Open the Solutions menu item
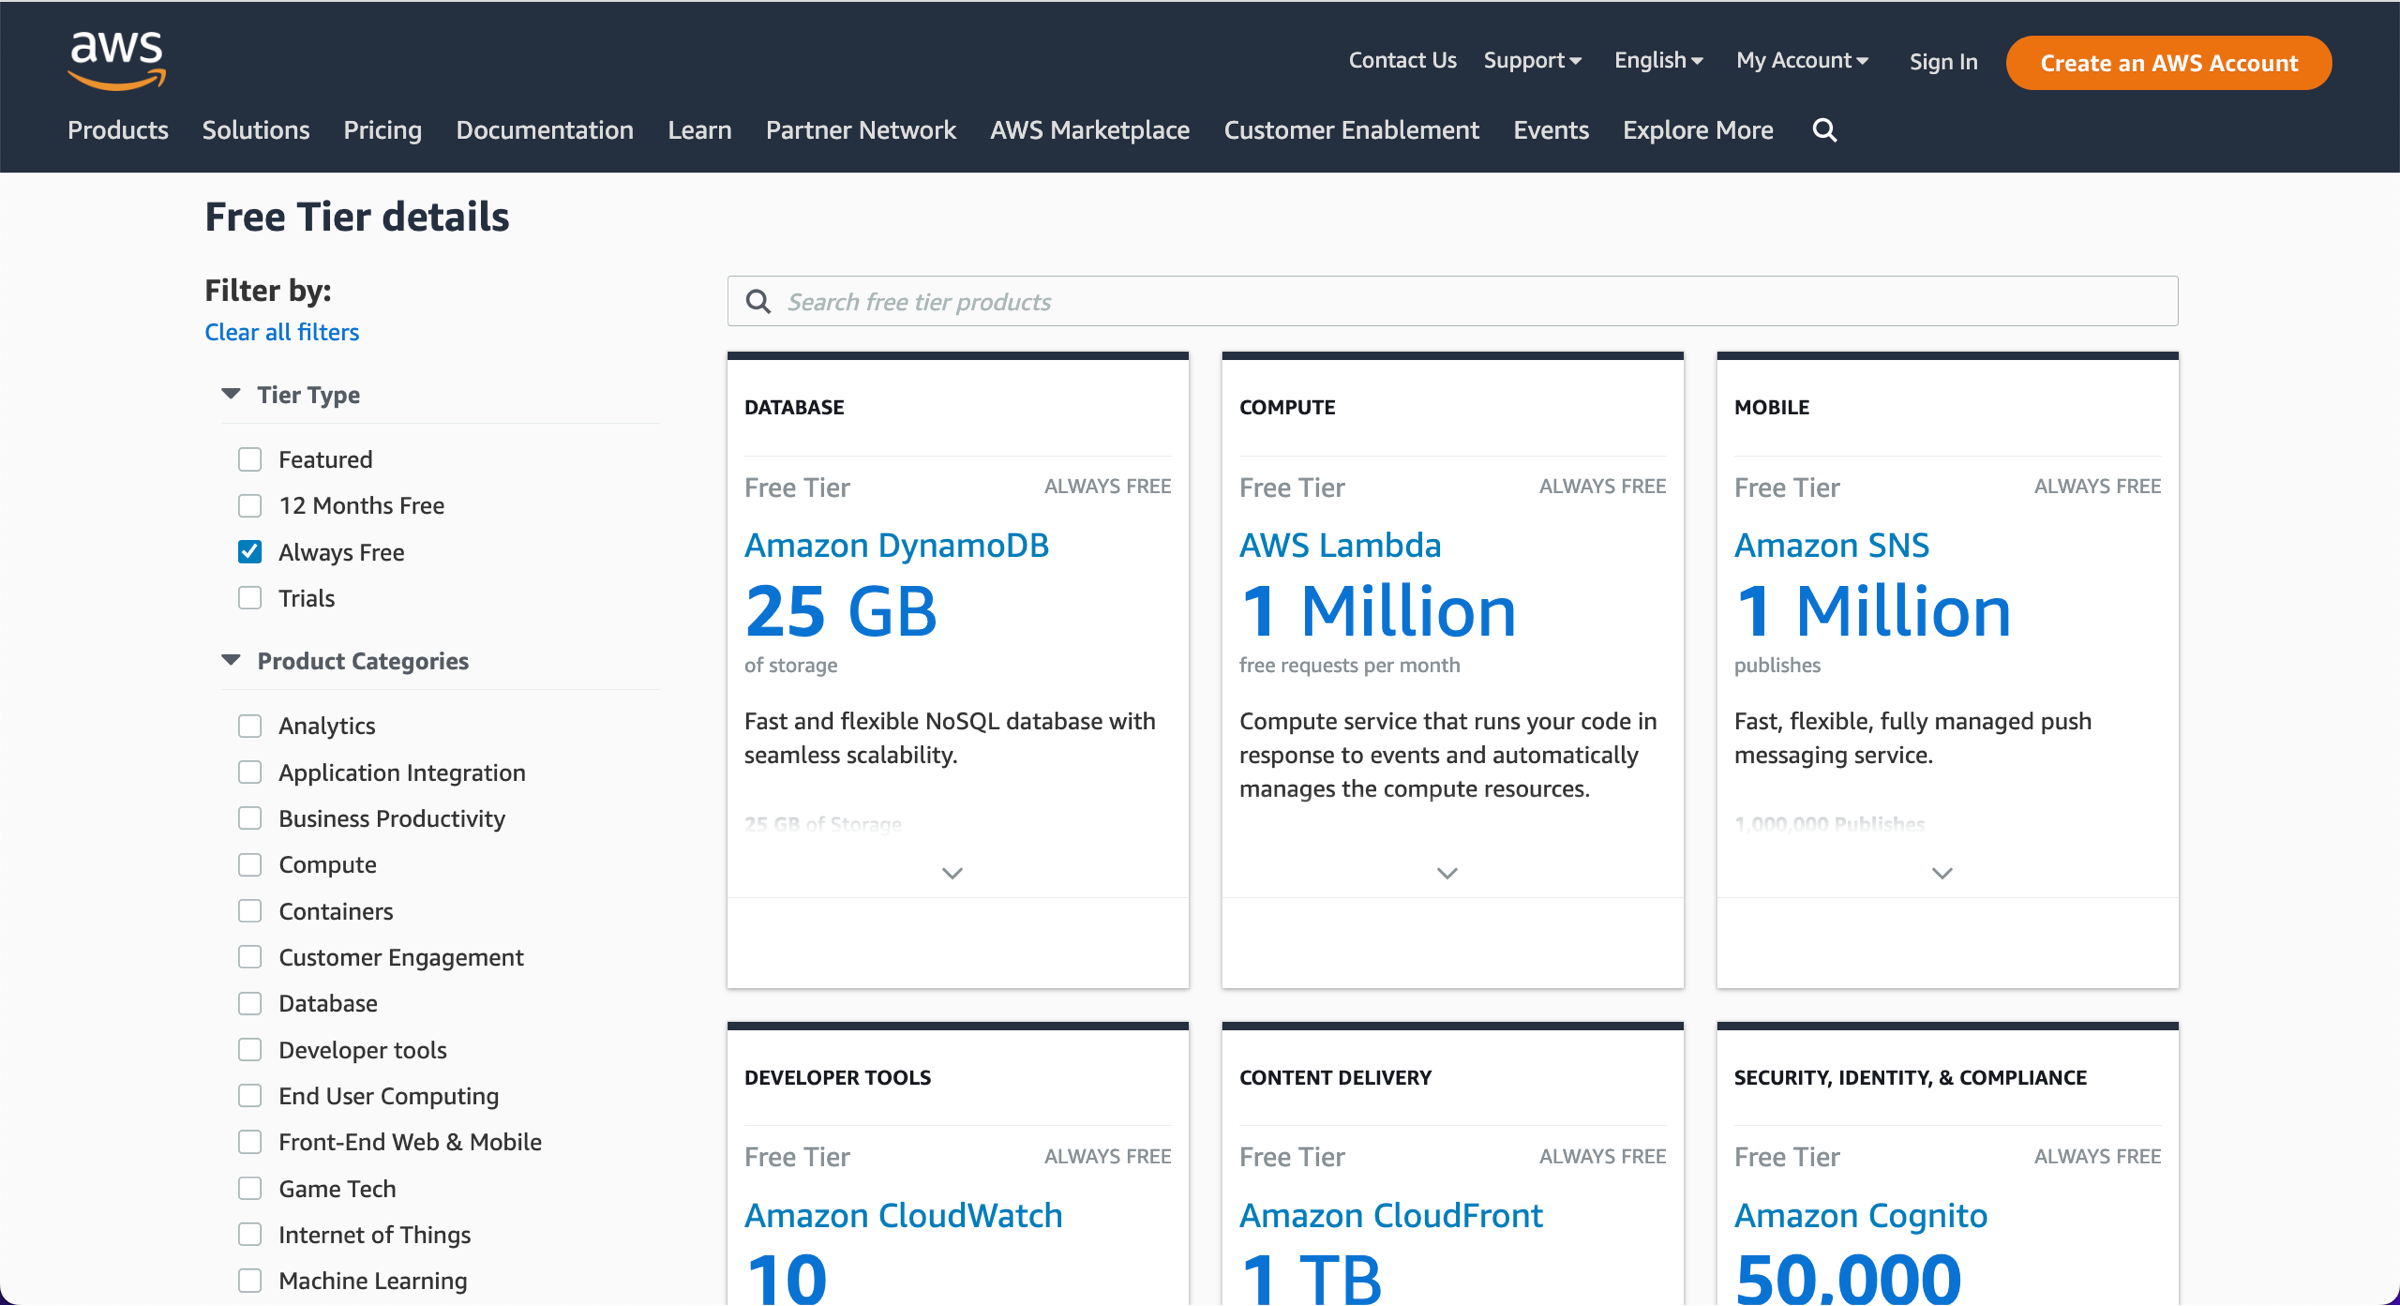The height and width of the screenshot is (1306, 2400). click(256, 129)
